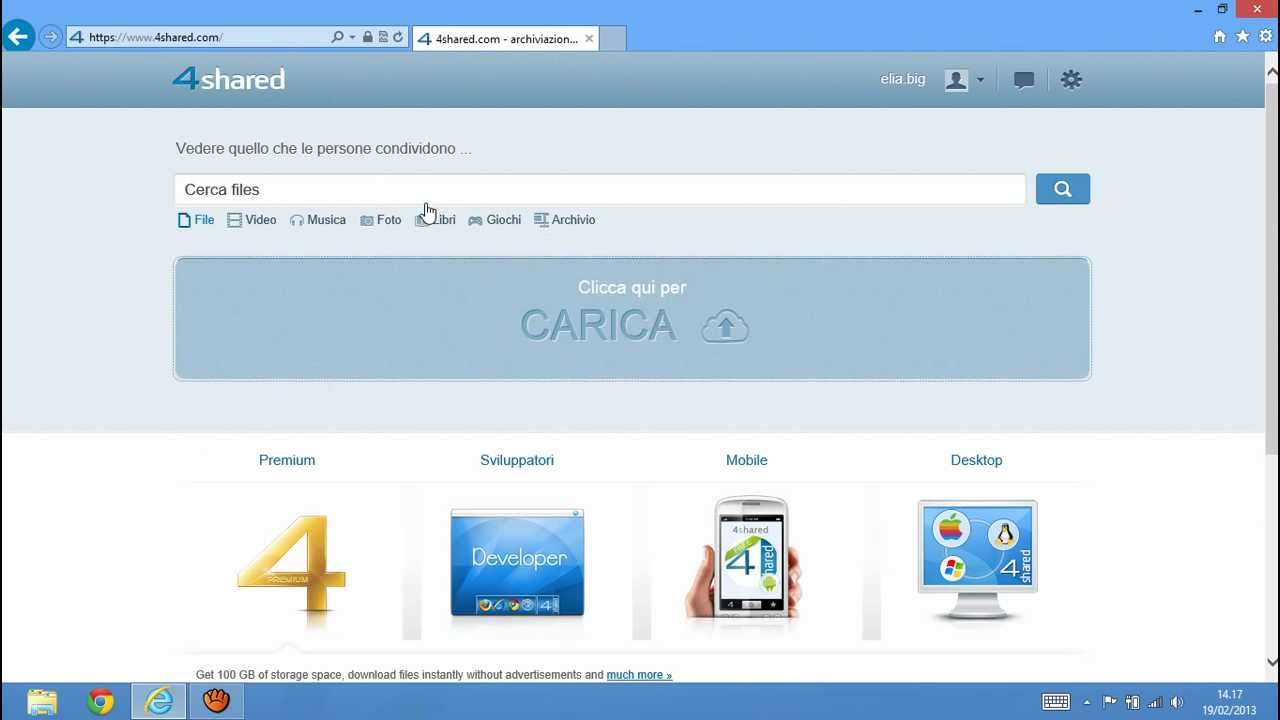Follow the 'much more »' link
This screenshot has height=720, width=1280.
[639, 675]
